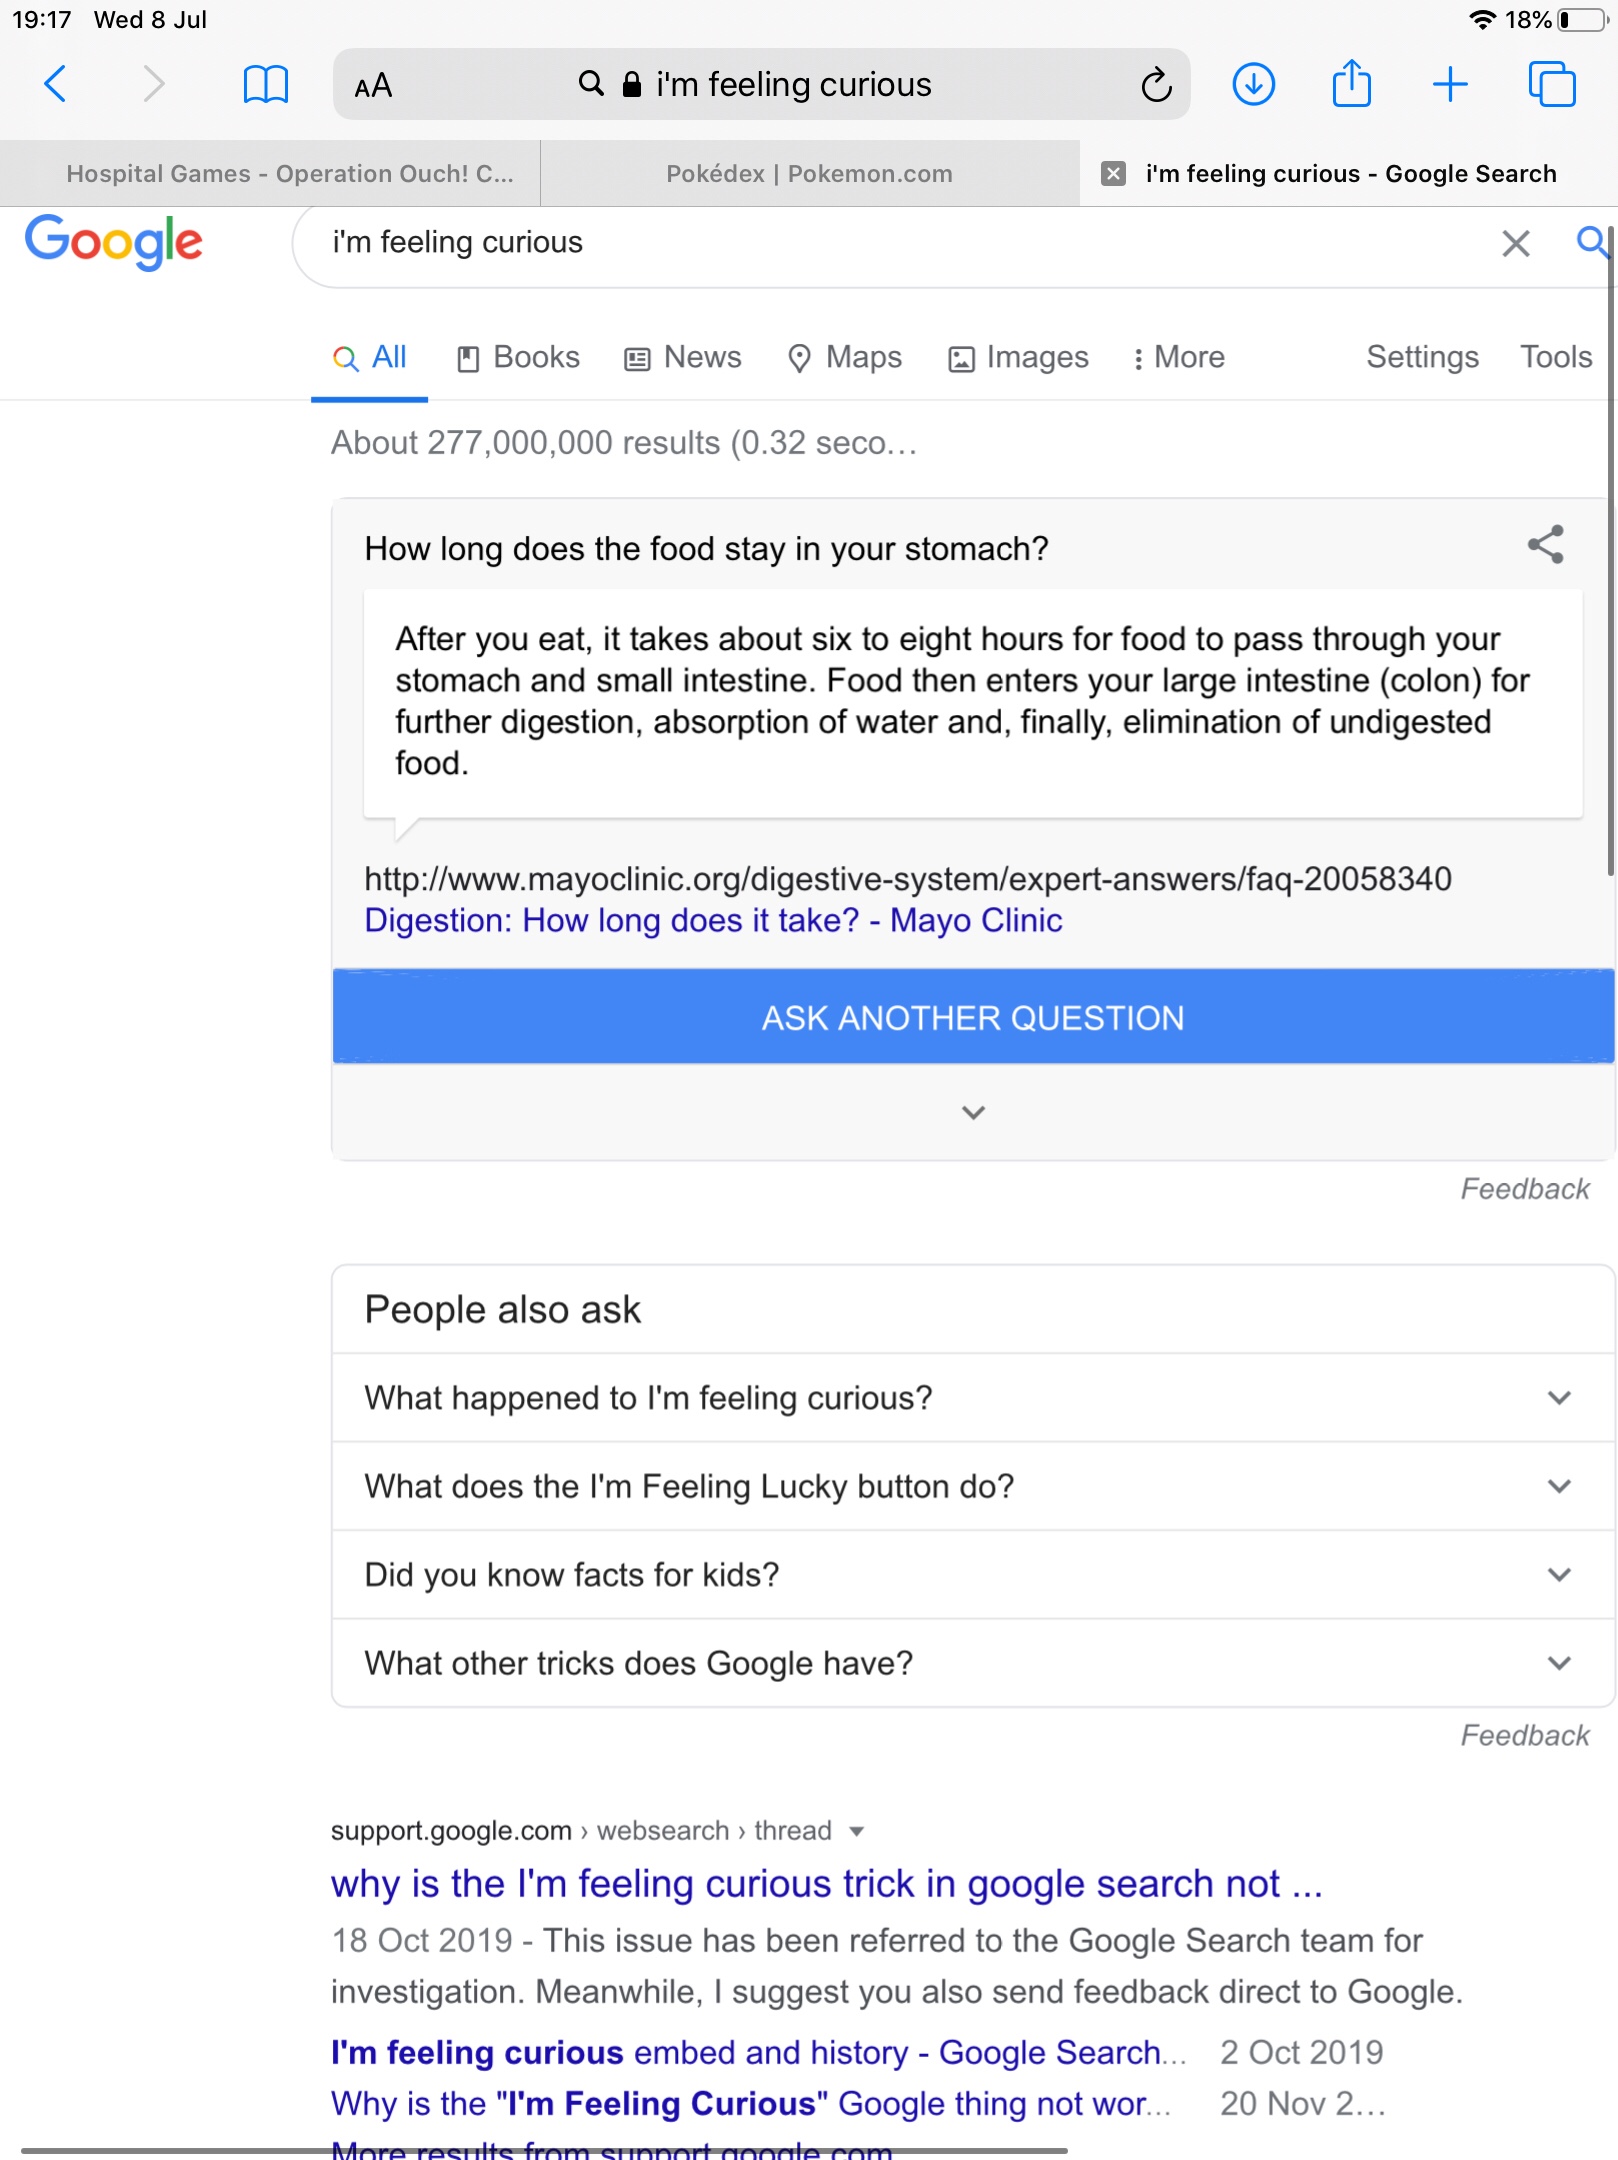This screenshot has height=2160, width=1618.
Task: Clear the Google search box with X
Action: [x=1515, y=243]
